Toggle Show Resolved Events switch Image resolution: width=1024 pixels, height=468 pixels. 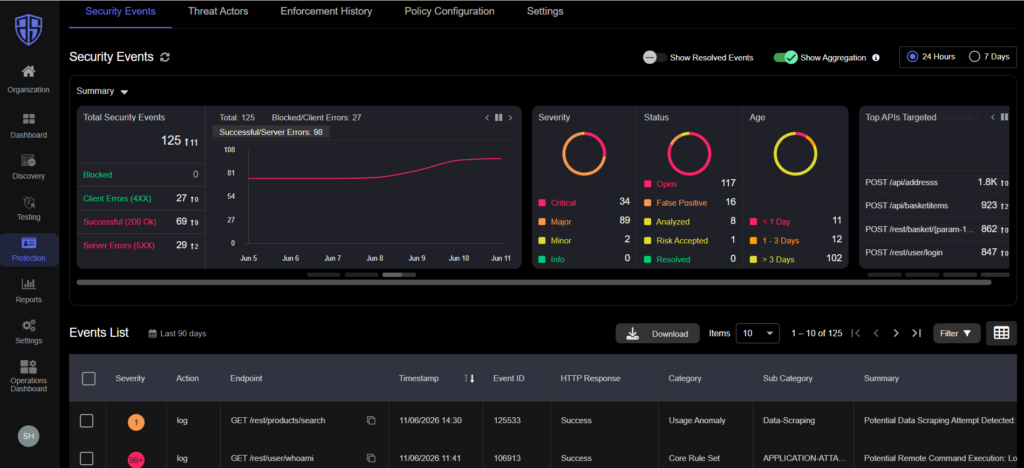point(654,57)
